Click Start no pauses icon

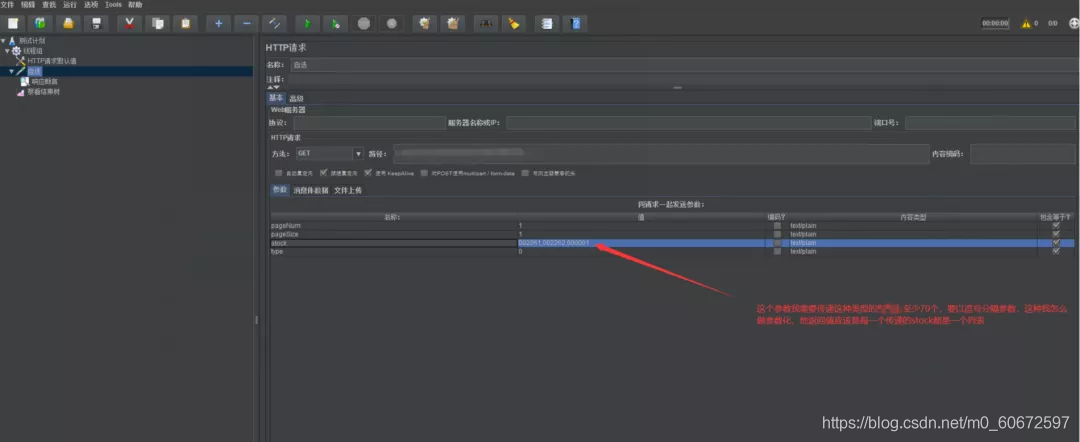(x=335, y=23)
